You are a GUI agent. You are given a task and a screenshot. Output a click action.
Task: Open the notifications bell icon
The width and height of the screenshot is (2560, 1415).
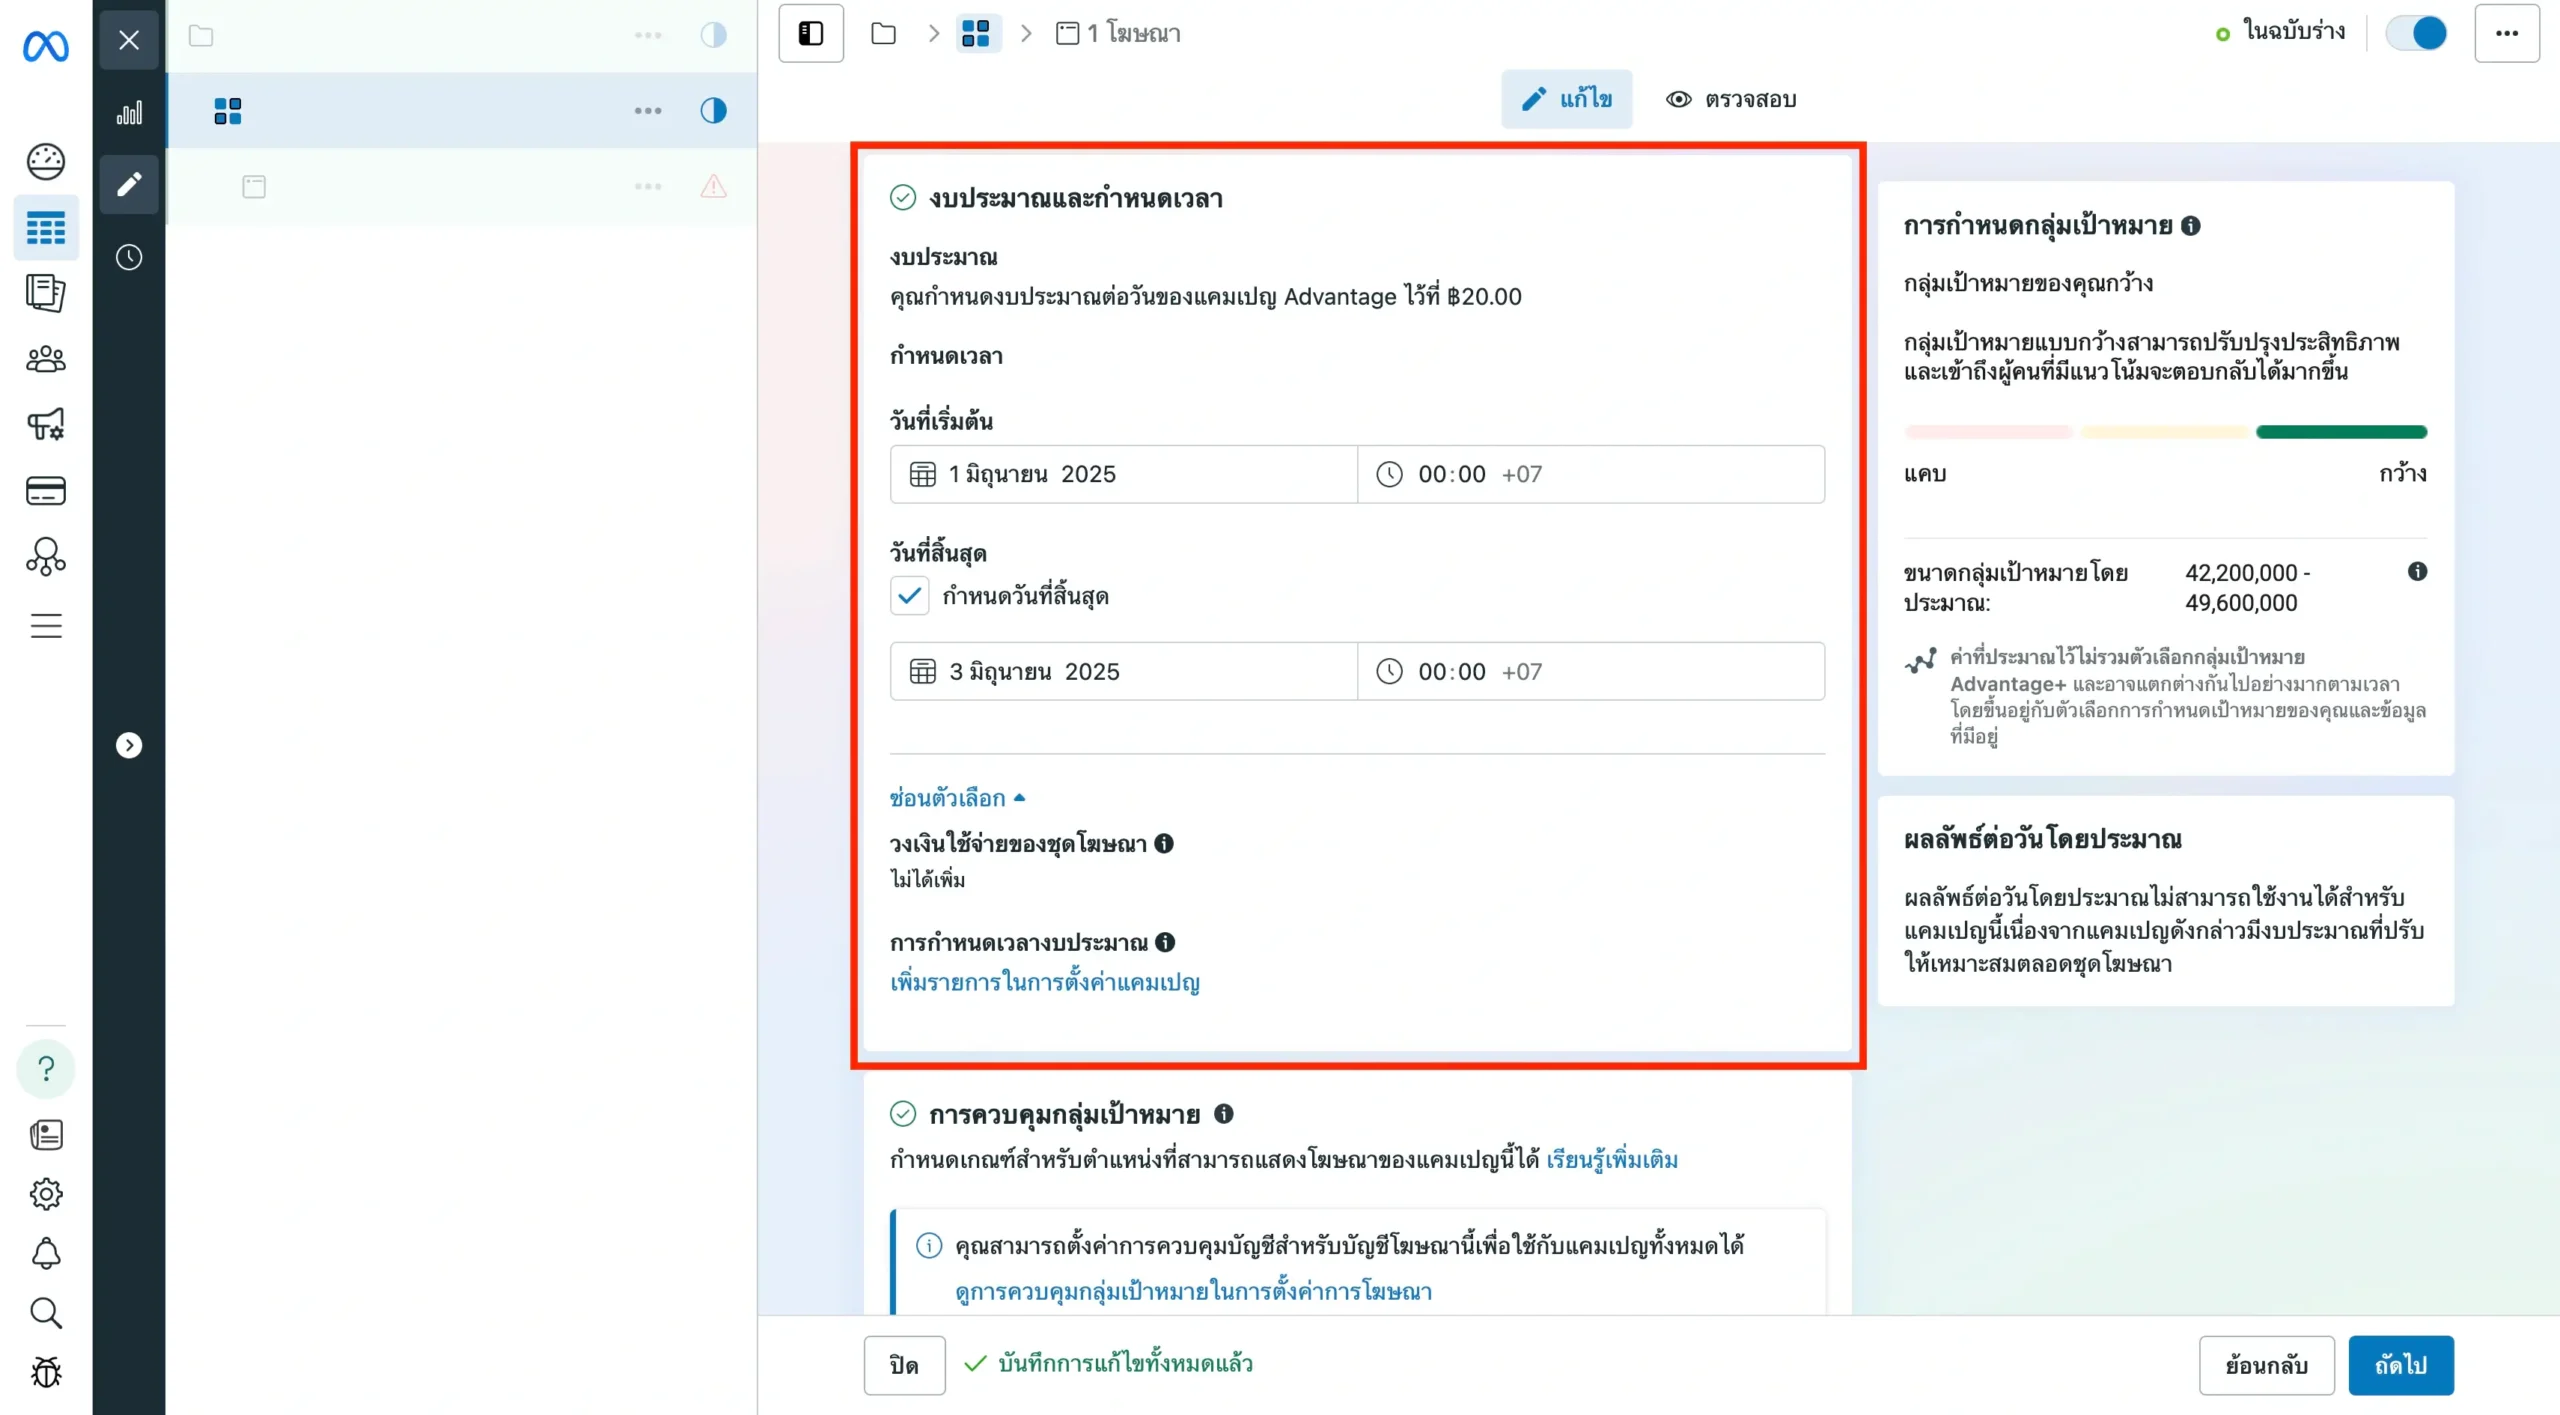46,1254
